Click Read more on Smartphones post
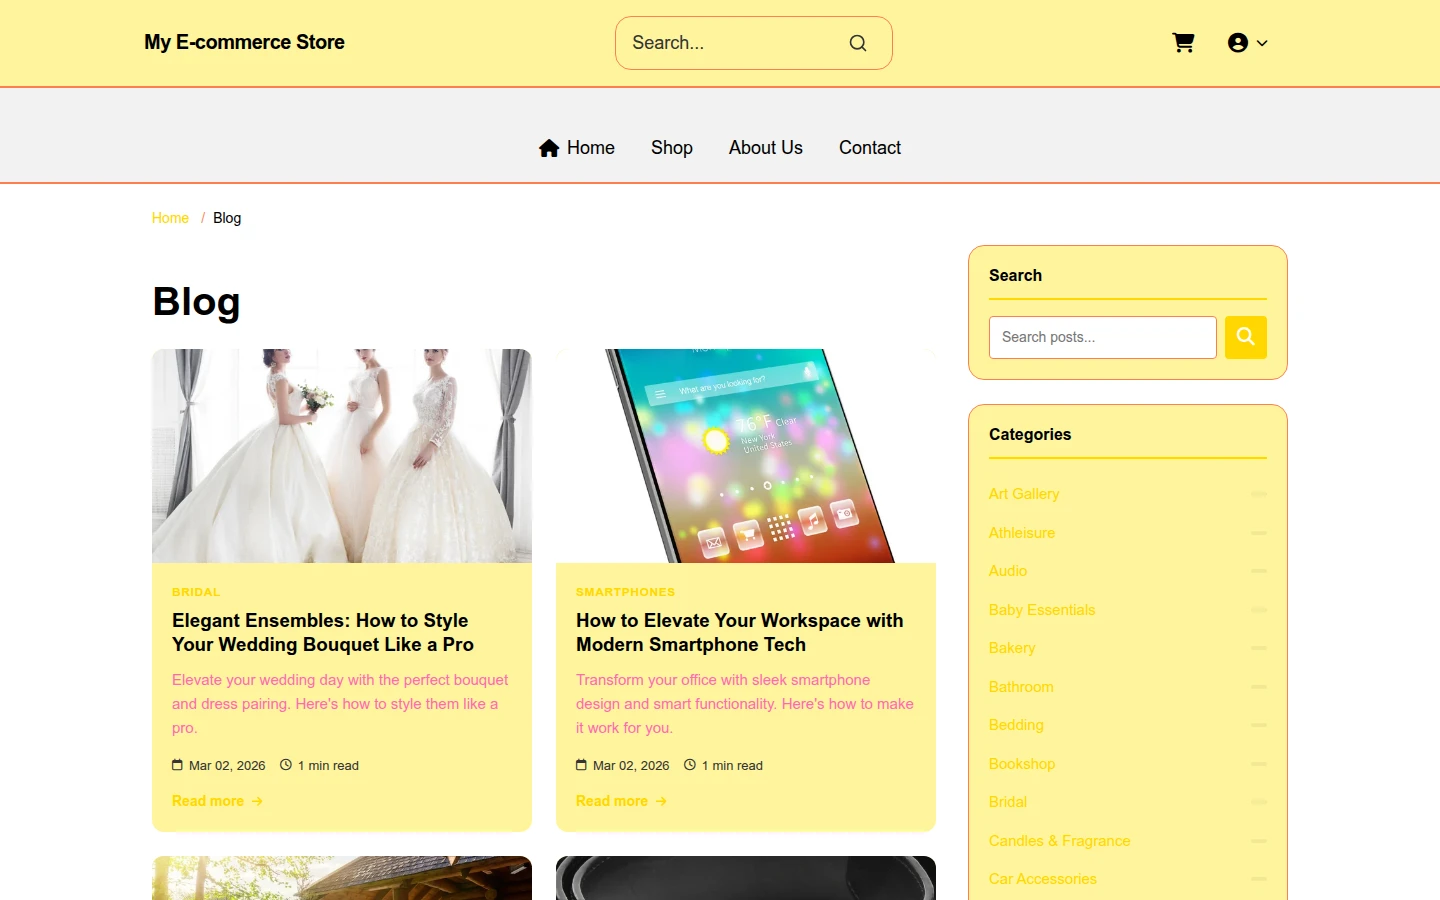 (621, 801)
